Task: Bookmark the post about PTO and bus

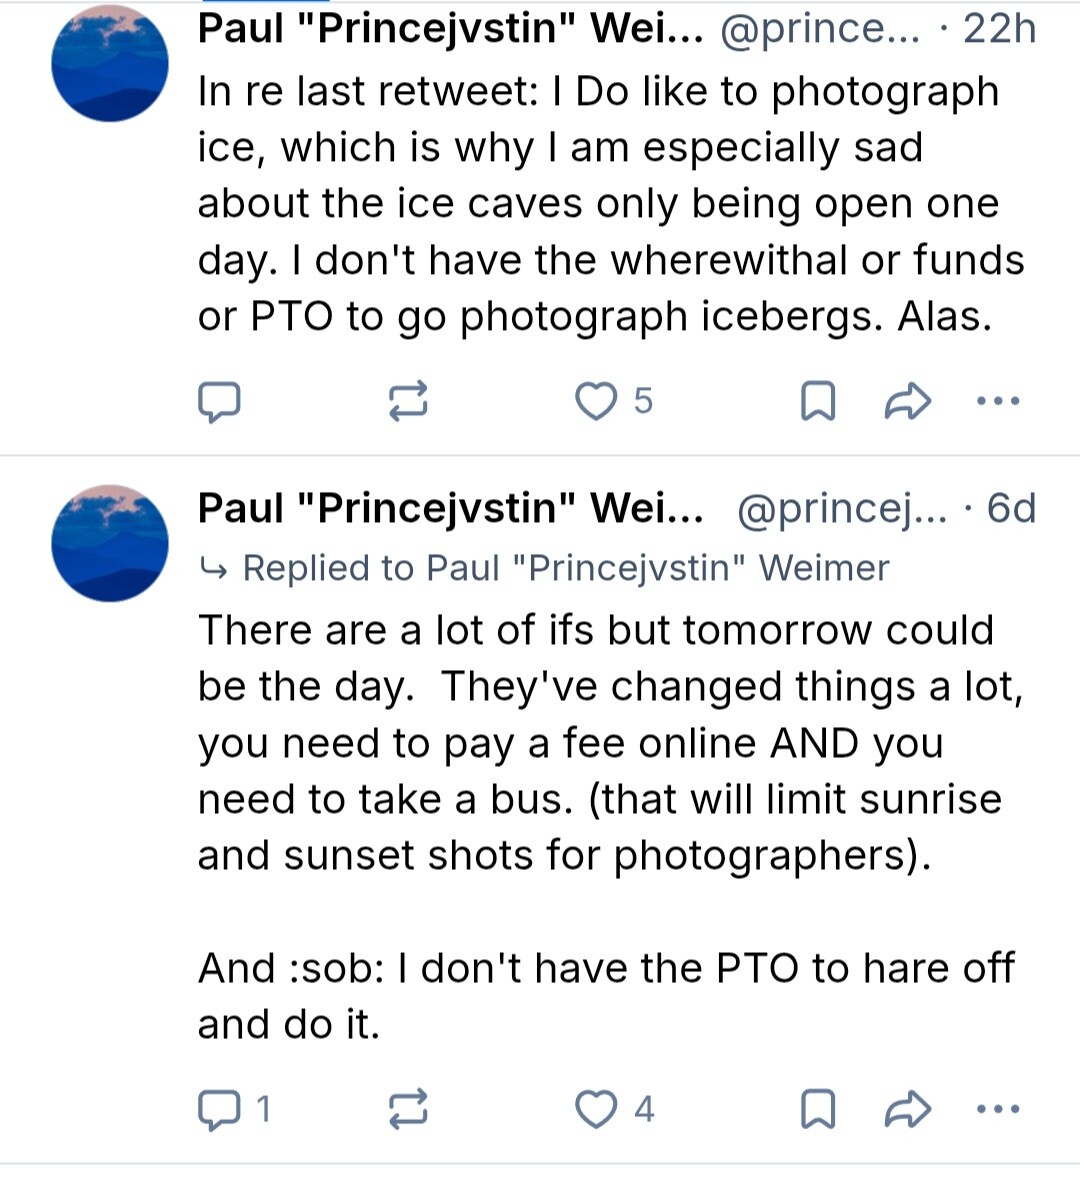Action: [x=818, y=1110]
